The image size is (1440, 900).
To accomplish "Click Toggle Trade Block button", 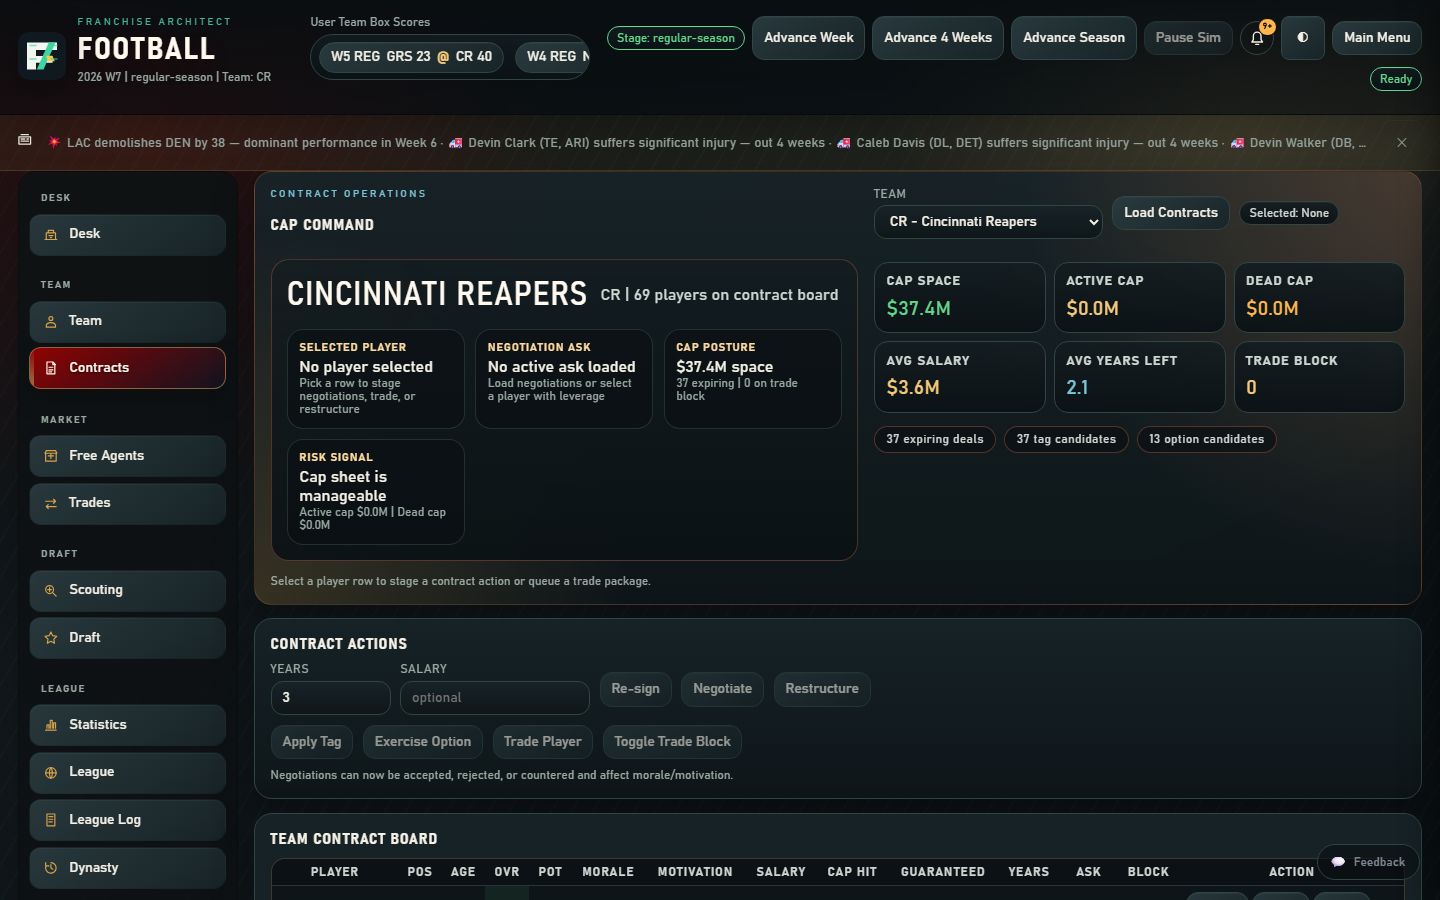I will click(x=672, y=742).
